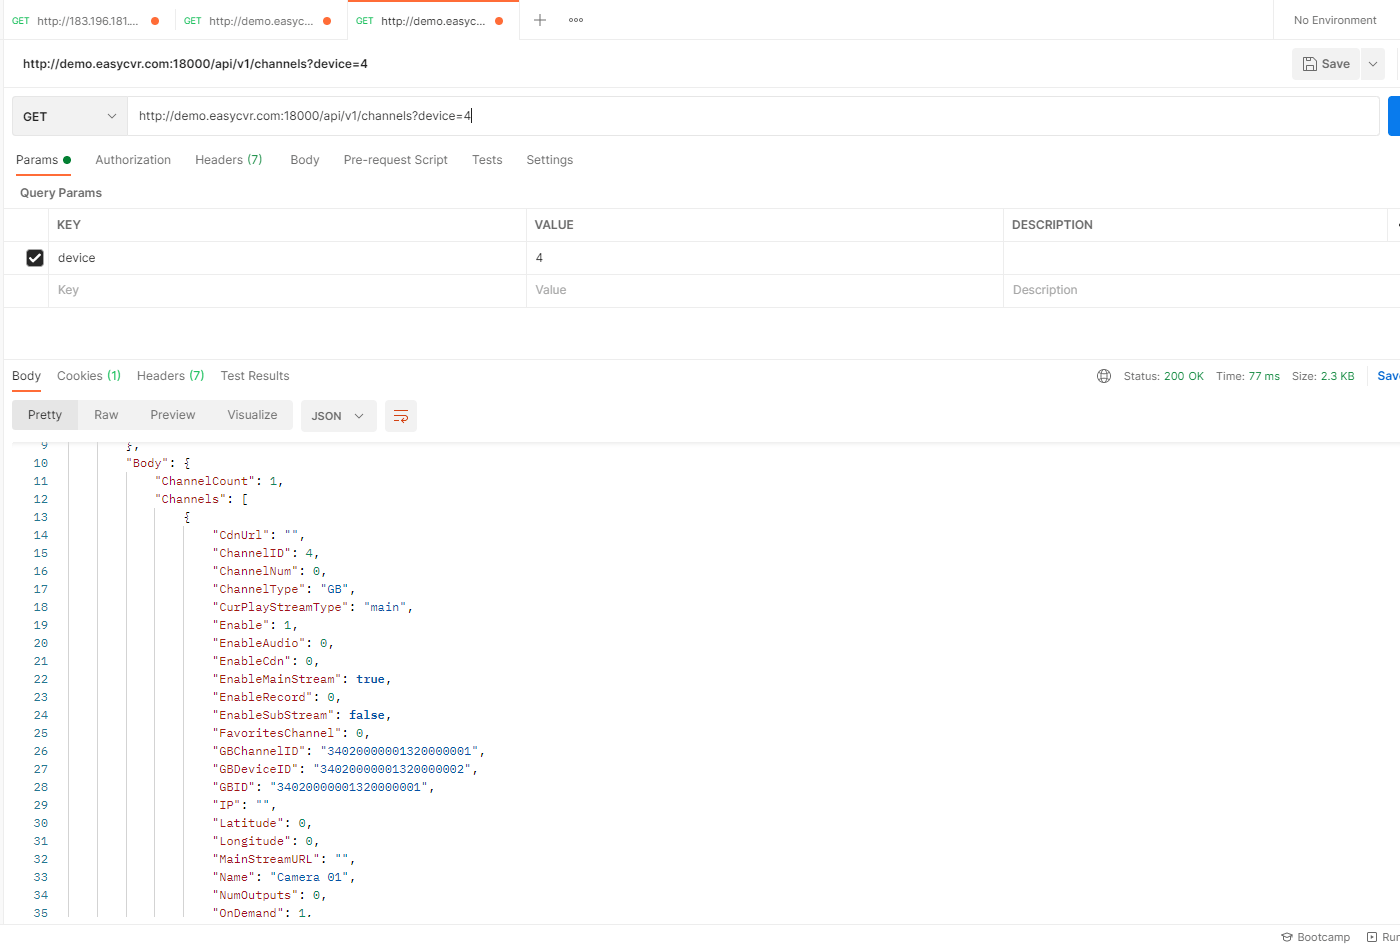Expand the Save options arrow
This screenshot has width=1400, height=948.
1373,64
